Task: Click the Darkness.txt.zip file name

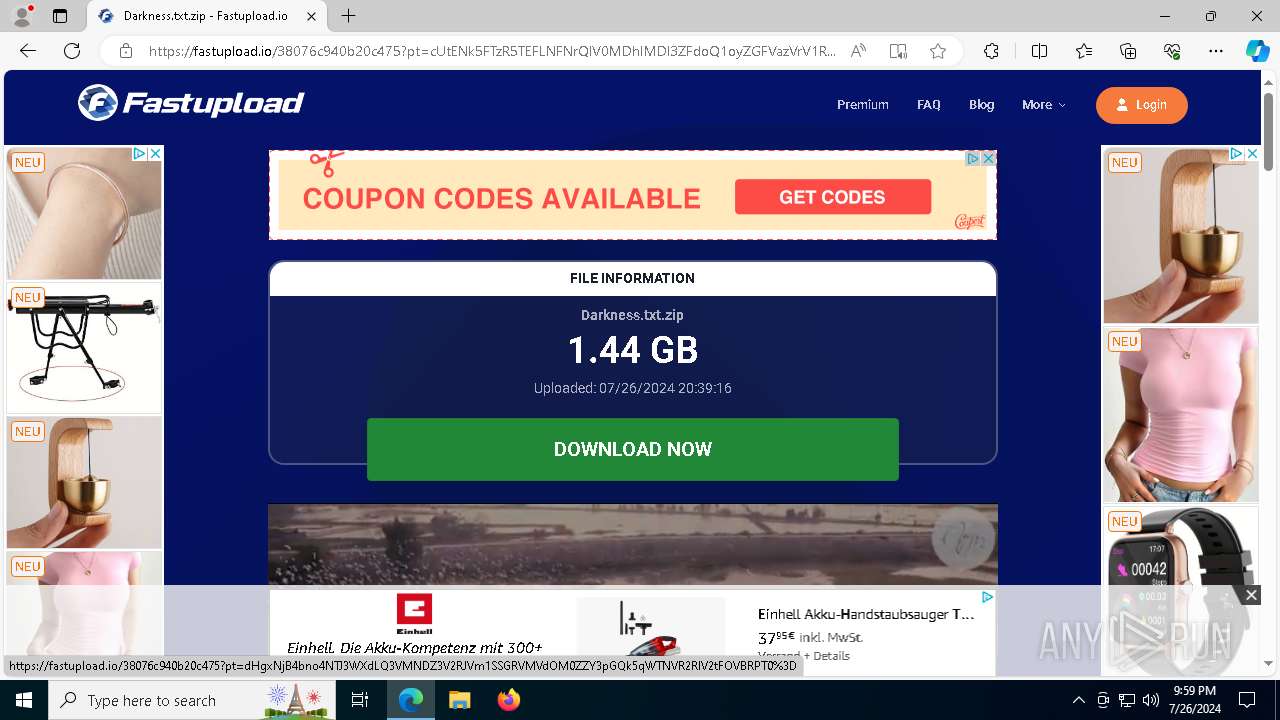Action: (x=632, y=315)
